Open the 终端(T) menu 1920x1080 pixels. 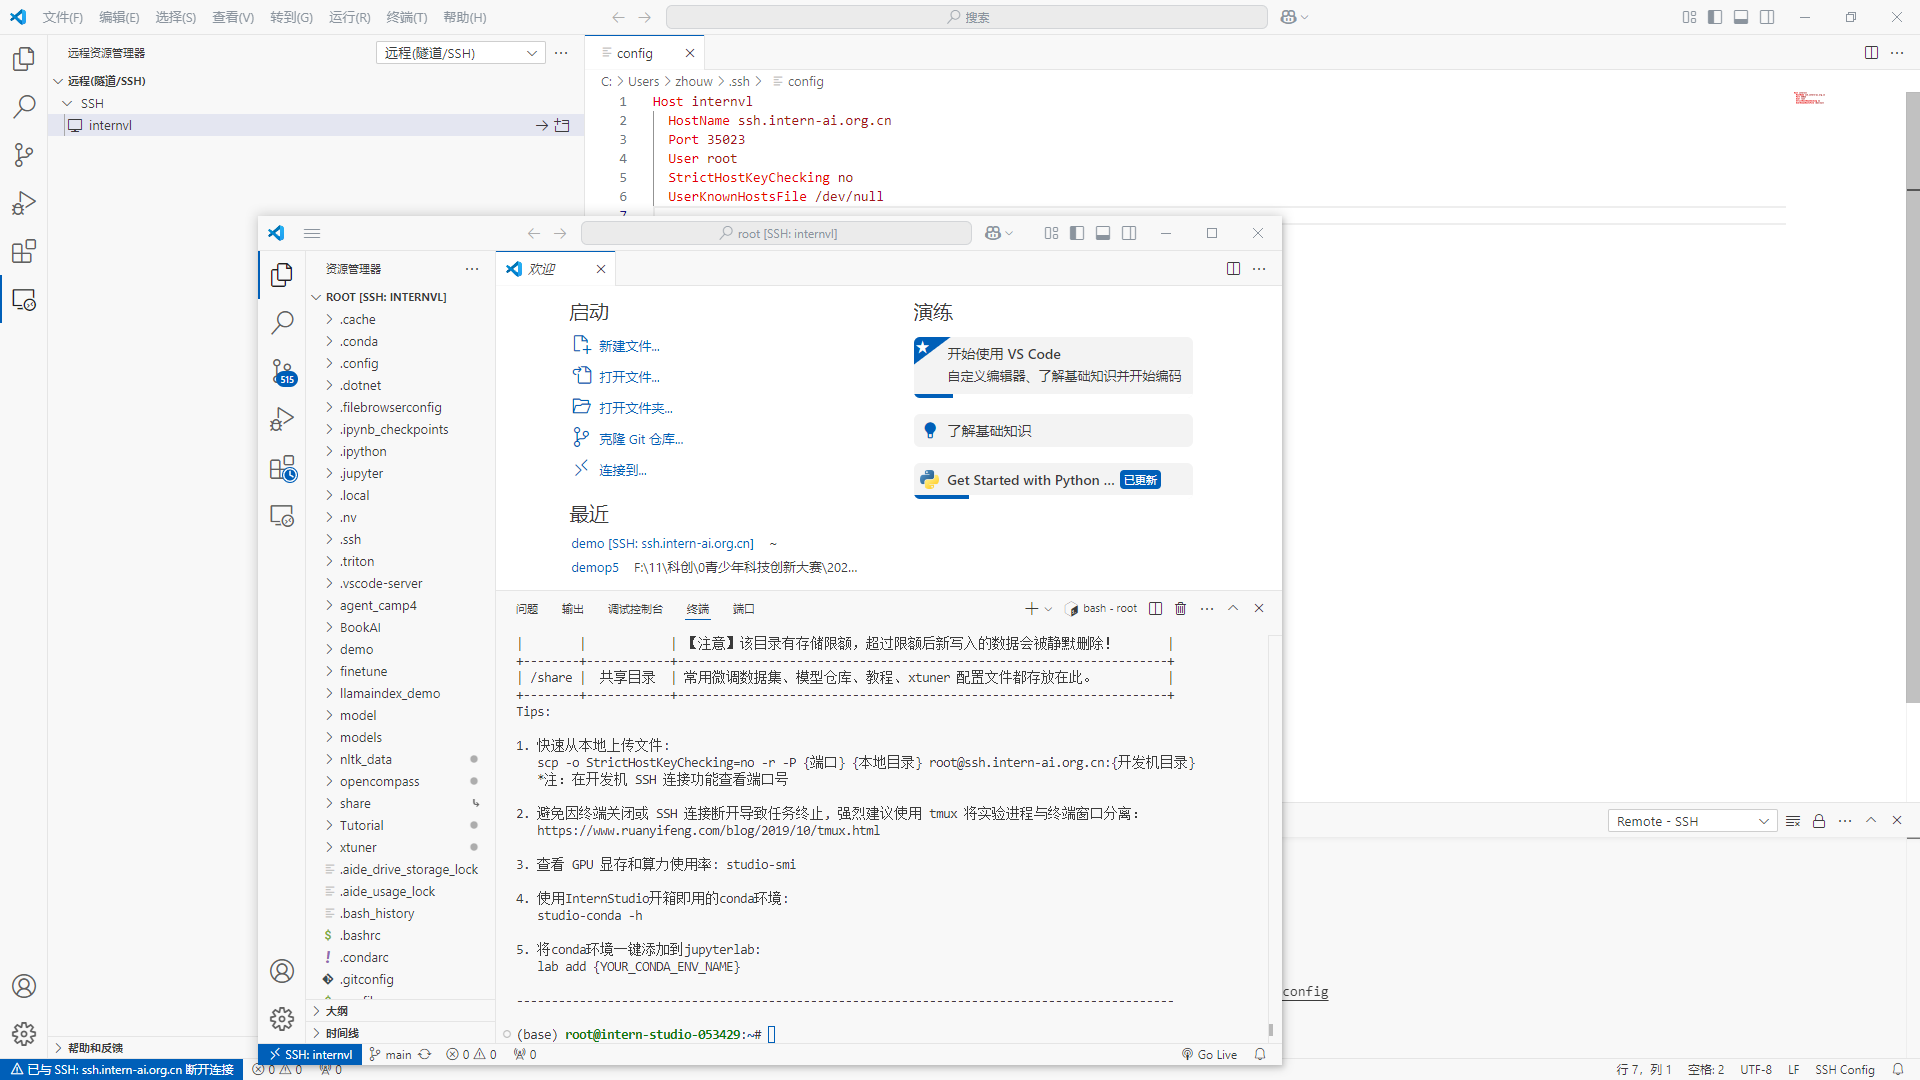point(406,17)
